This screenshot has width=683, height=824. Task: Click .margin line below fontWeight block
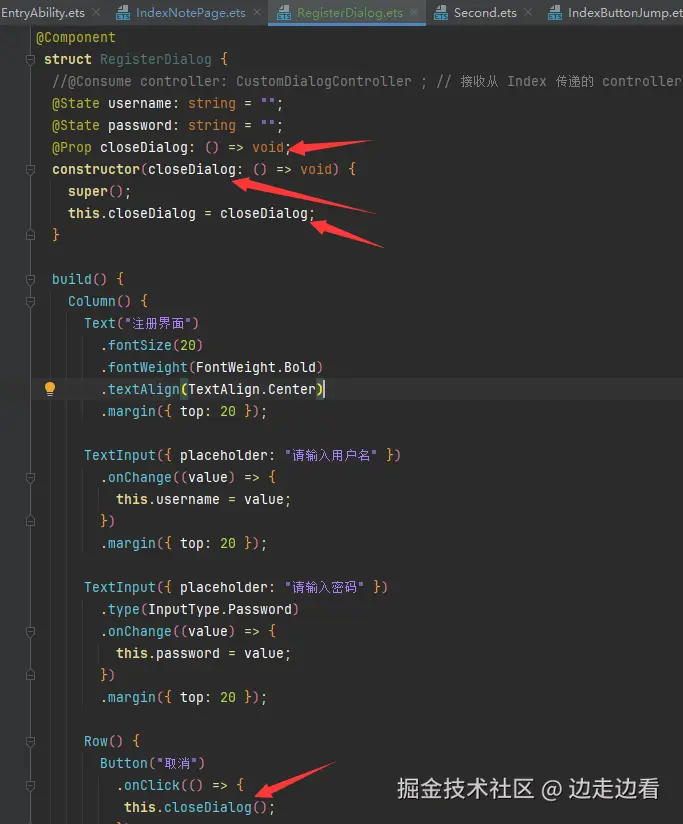184,411
